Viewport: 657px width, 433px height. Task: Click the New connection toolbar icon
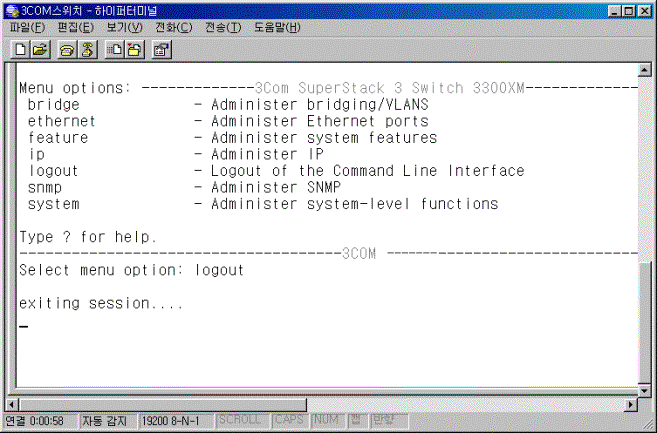(x=21, y=50)
